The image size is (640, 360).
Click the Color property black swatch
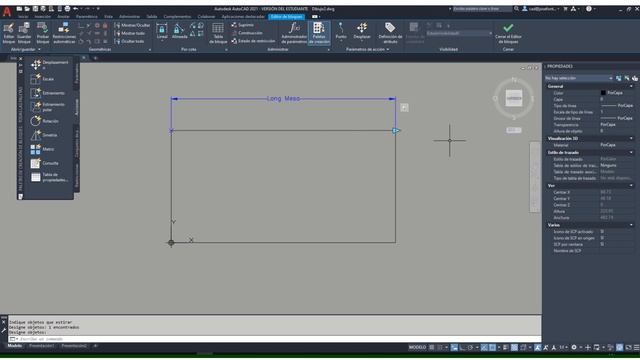[x=603, y=93]
